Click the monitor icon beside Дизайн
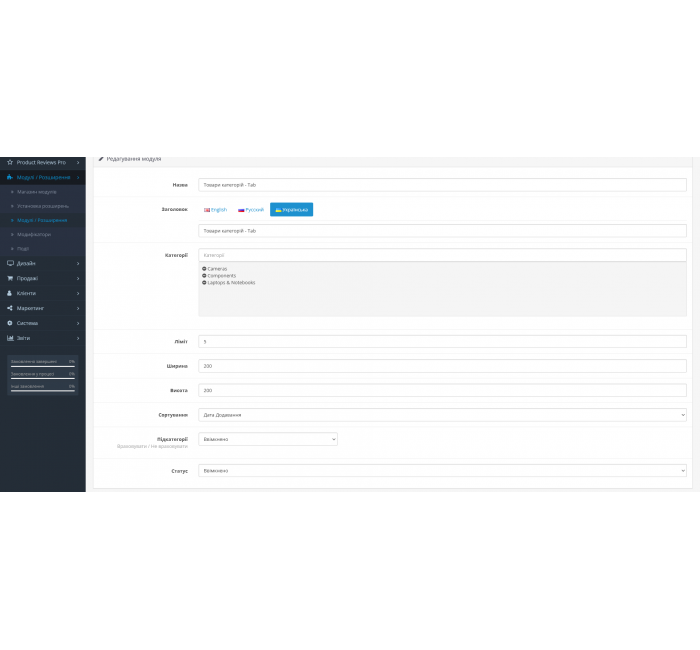Image resolution: width=700 pixels, height=650 pixels. [x=10, y=263]
